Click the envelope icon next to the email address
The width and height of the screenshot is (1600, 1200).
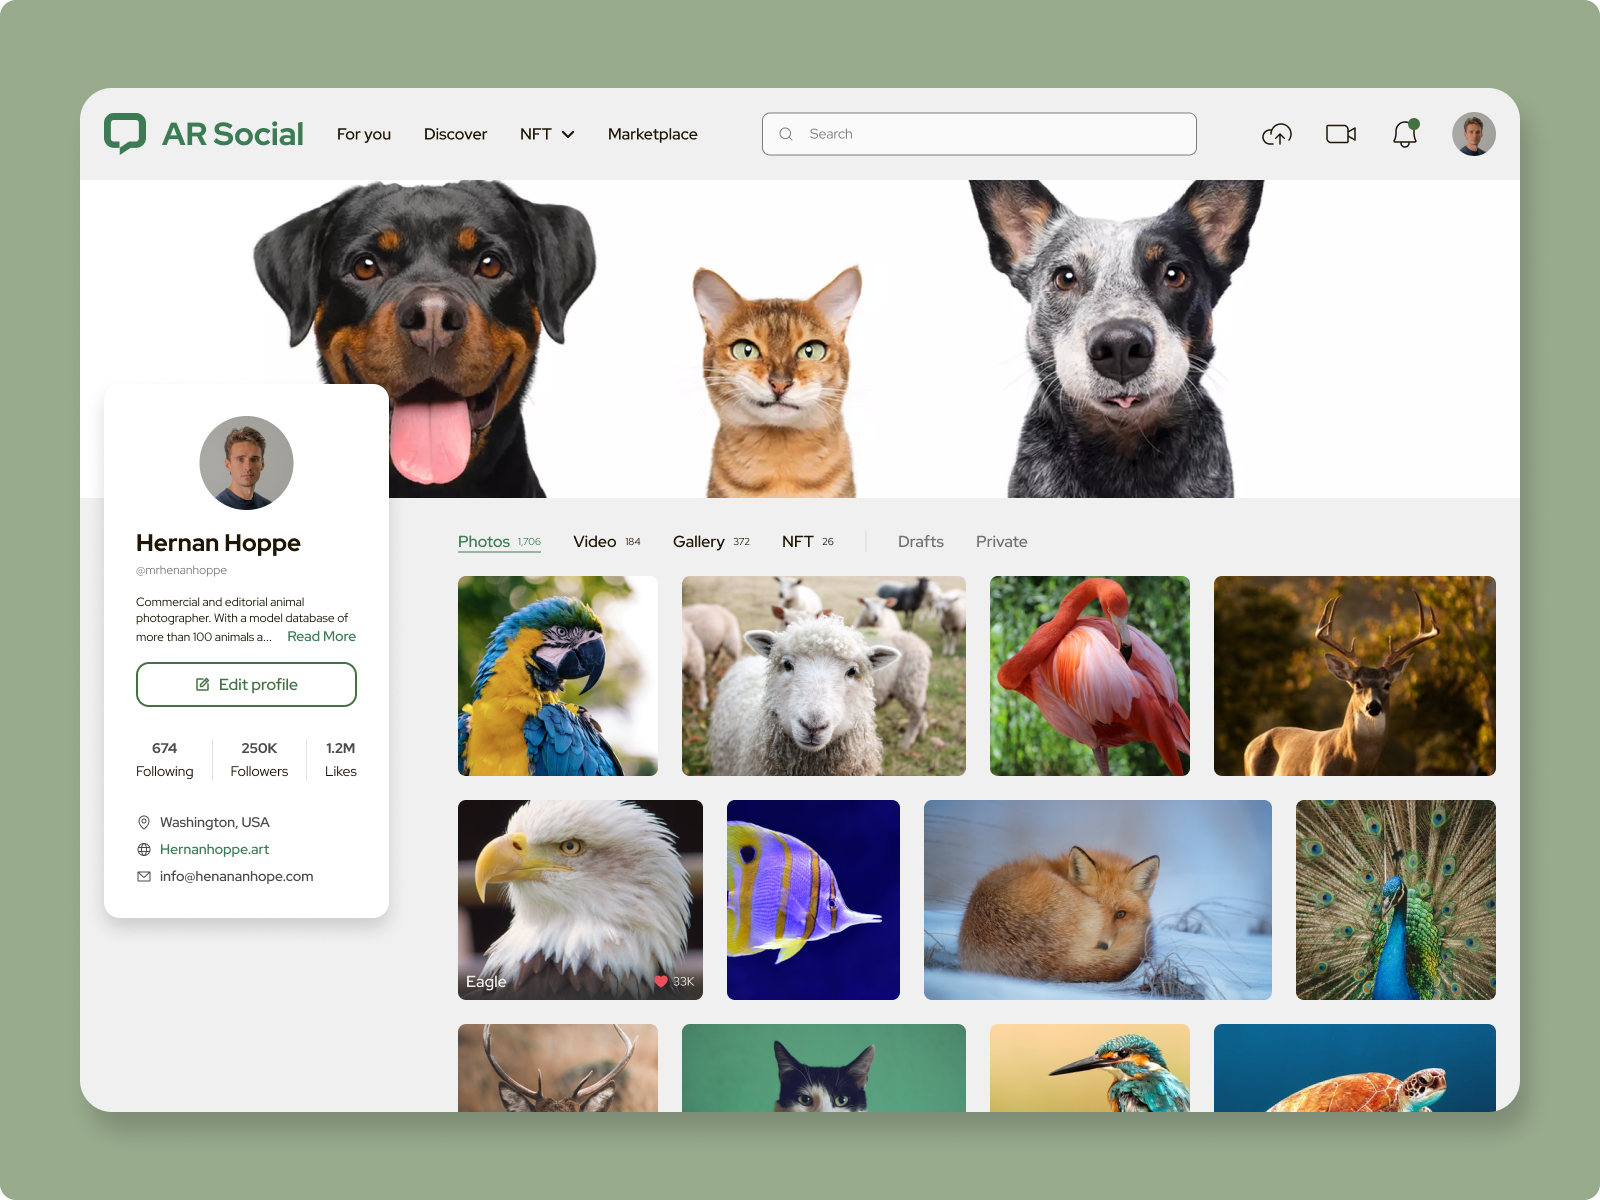[x=143, y=876]
